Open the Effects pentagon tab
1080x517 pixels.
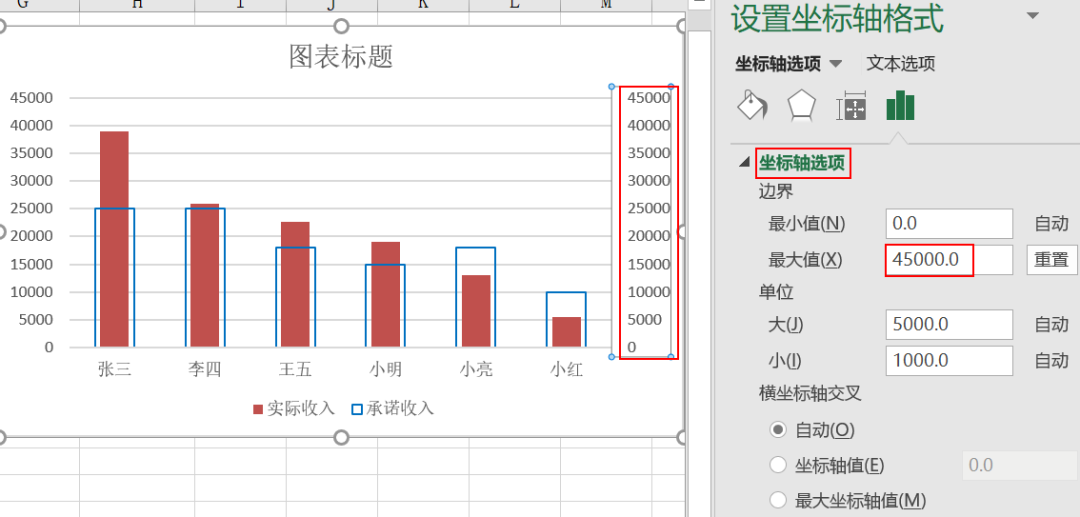[x=801, y=105]
